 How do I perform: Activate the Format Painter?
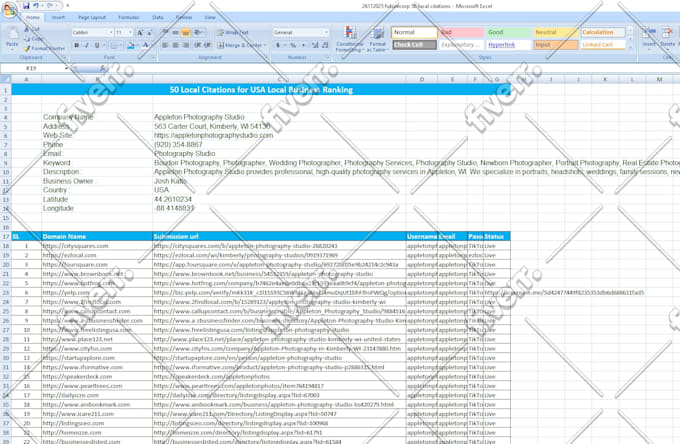[x=42, y=48]
